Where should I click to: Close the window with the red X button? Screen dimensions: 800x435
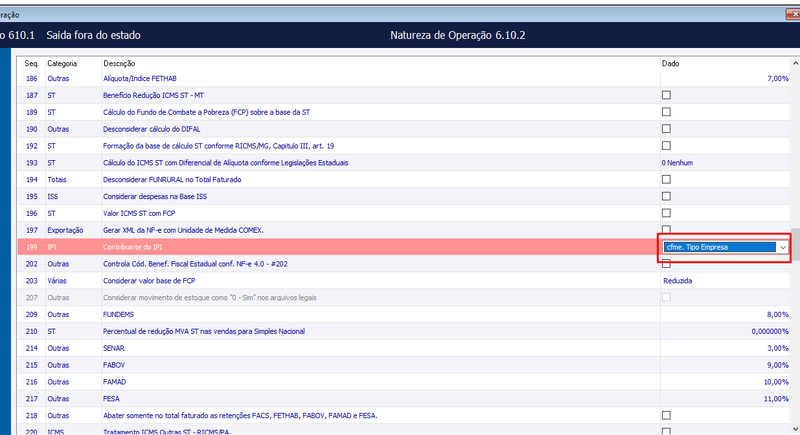(793, 15)
